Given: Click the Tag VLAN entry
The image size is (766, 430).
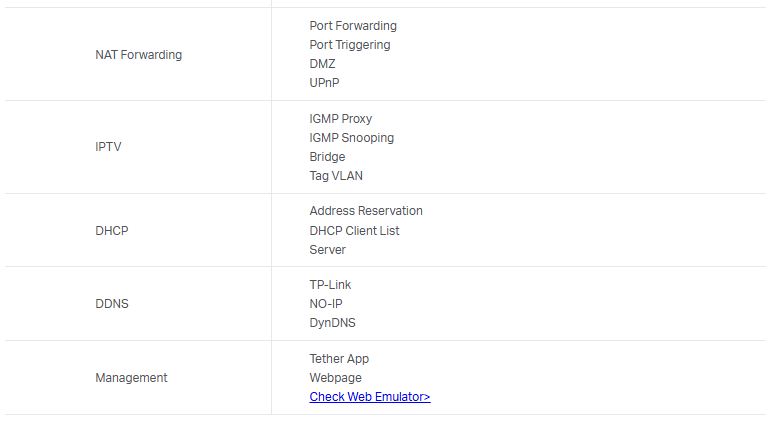Looking at the screenshot, I should [336, 176].
